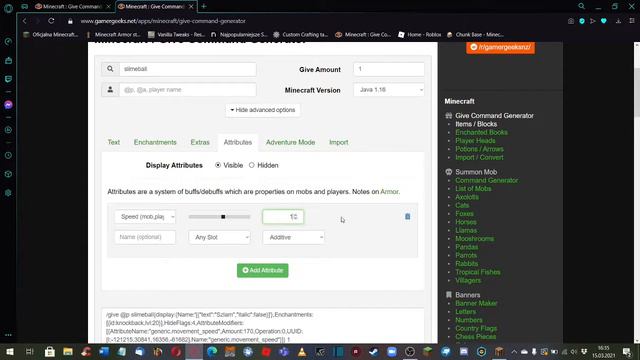640x360 pixels.
Task: Open the browser snapshot camera icon
Action: (x=571, y=21)
